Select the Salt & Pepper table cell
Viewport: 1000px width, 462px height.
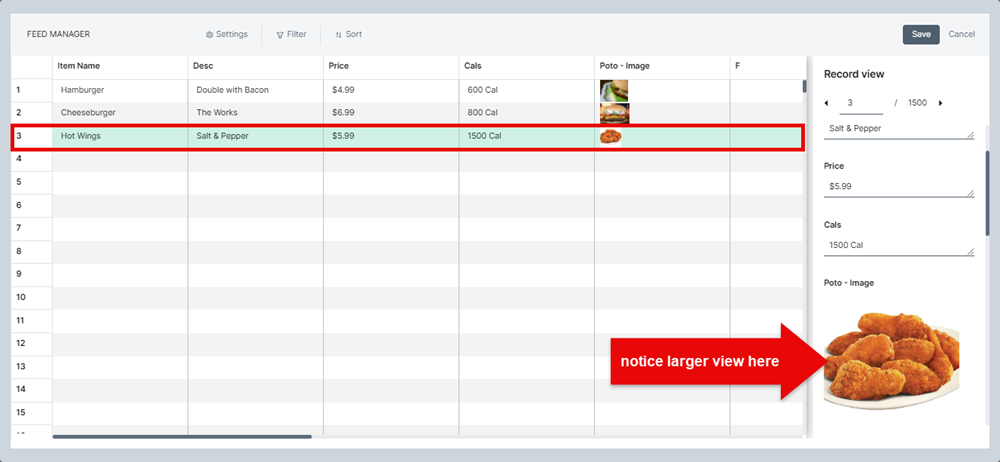[x=256, y=137]
